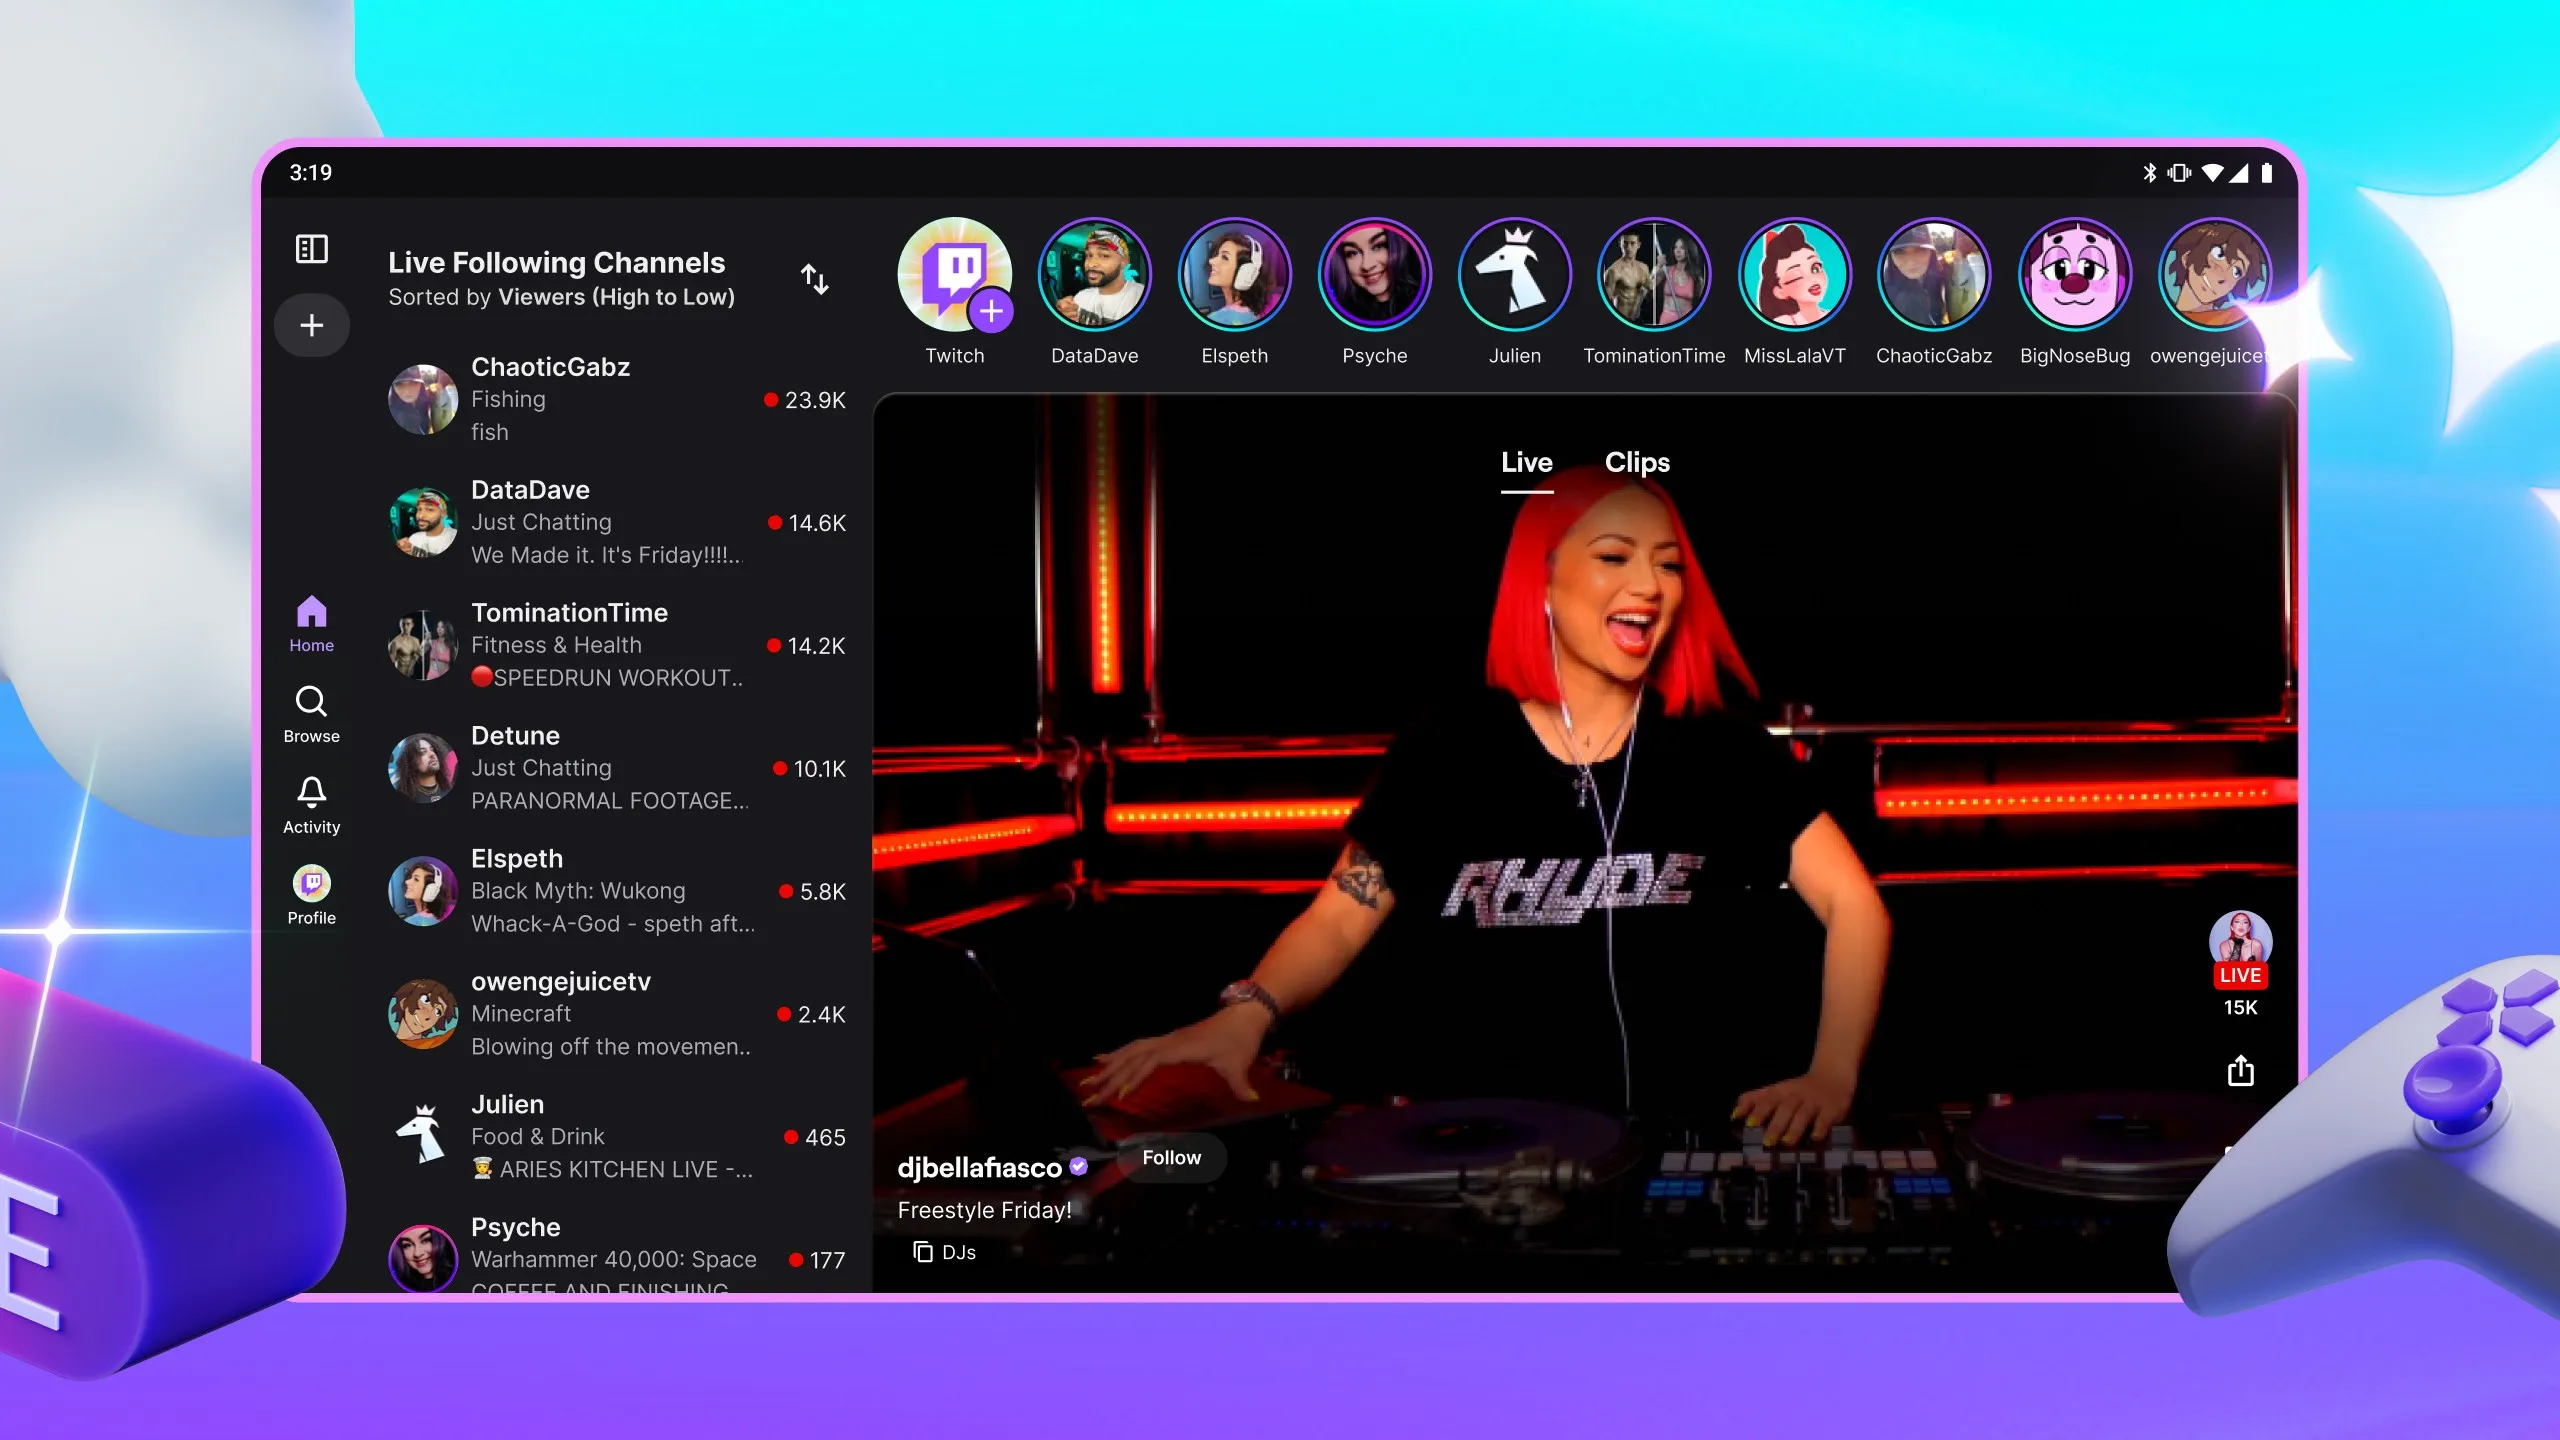This screenshot has width=2560, height=1440.
Task: Select the Live tab
Action: point(1526,462)
